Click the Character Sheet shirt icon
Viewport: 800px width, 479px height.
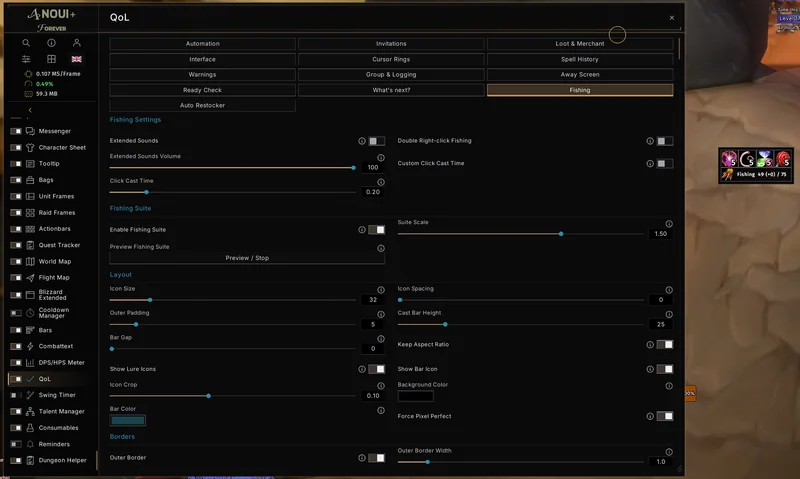click(x=30, y=147)
